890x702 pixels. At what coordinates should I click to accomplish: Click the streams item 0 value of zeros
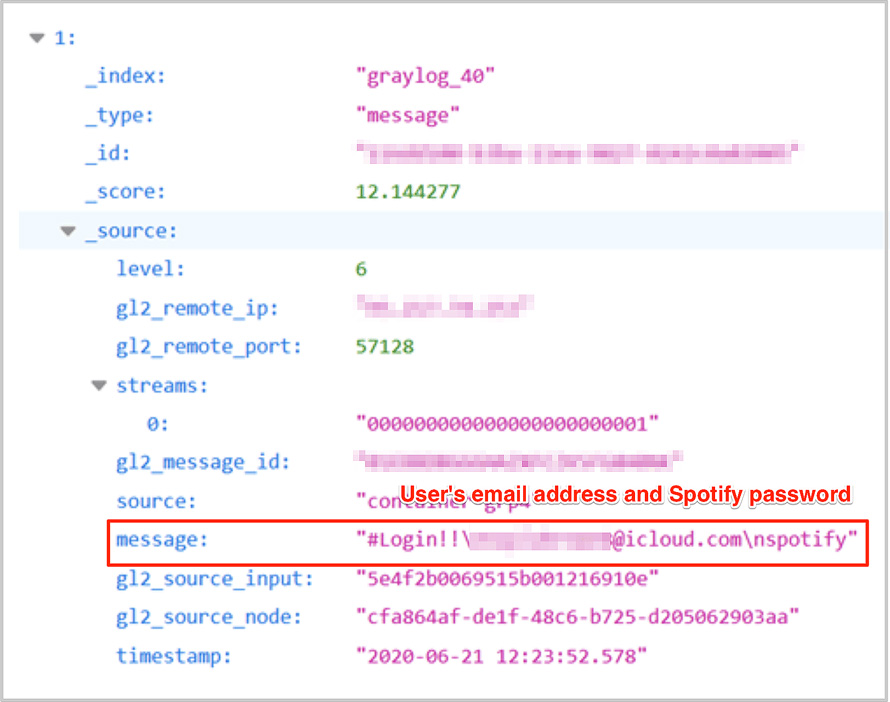click(507, 424)
